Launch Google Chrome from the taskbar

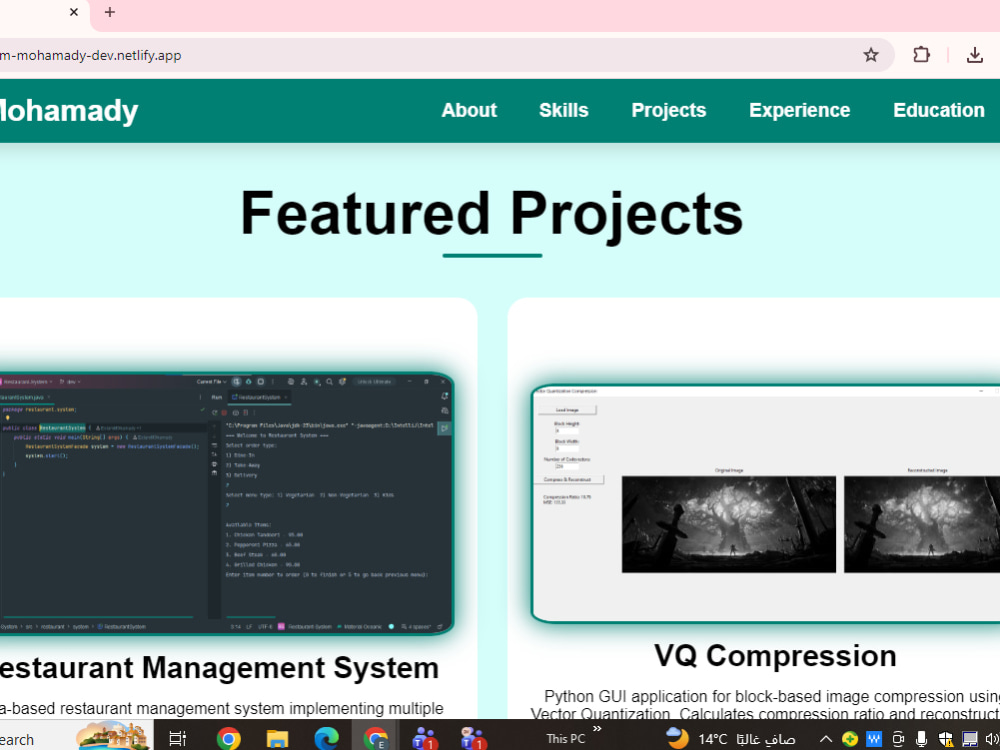click(228, 739)
